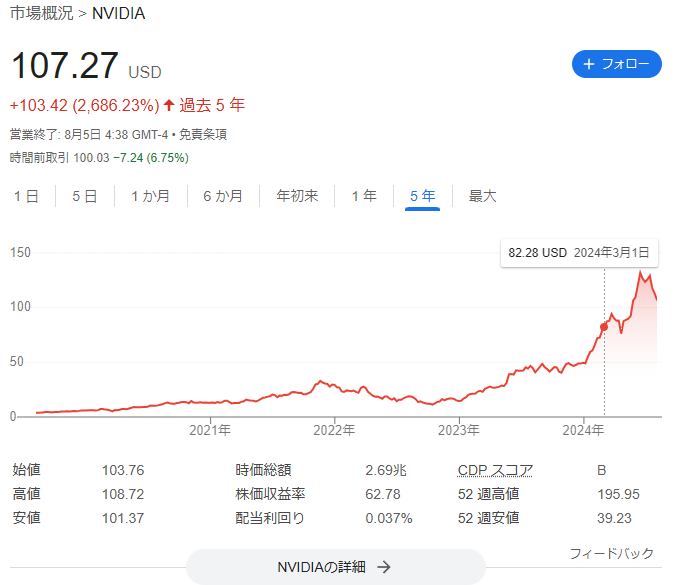Switch to the 6 か月 tab
The height and width of the screenshot is (585, 680).
point(223,196)
